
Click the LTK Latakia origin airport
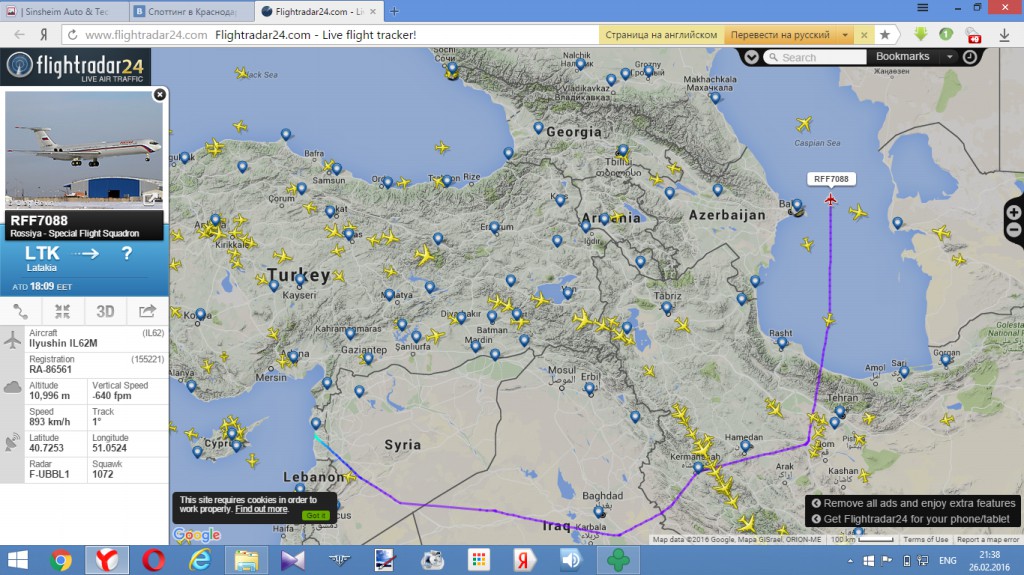(42, 258)
